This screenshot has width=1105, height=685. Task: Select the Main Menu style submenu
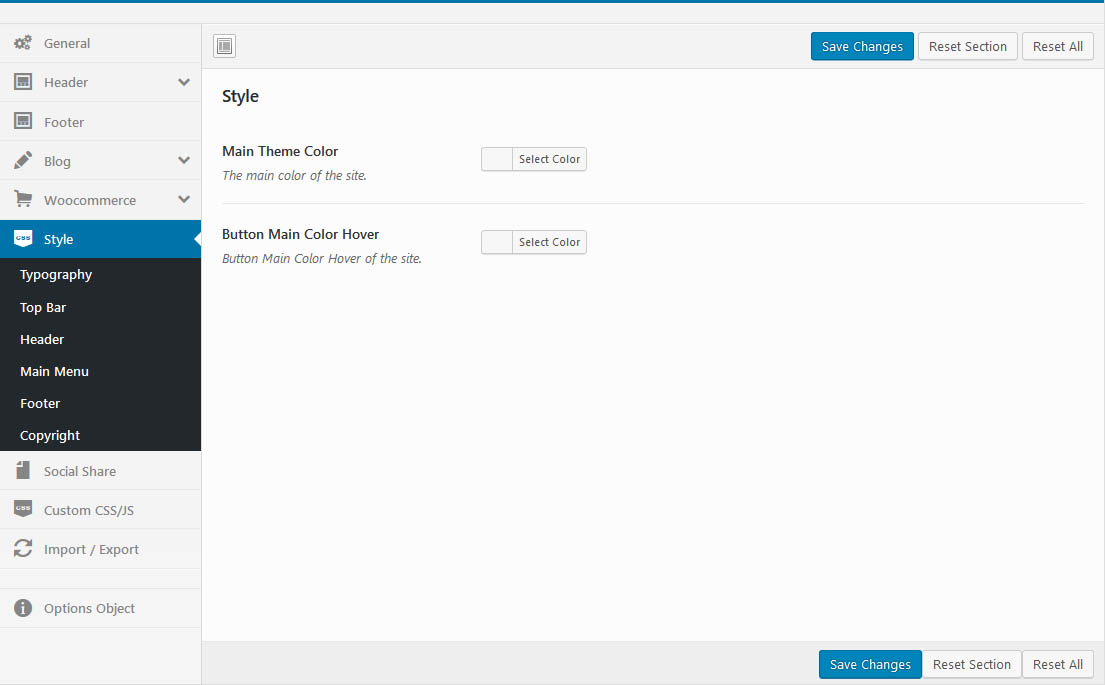point(54,371)
